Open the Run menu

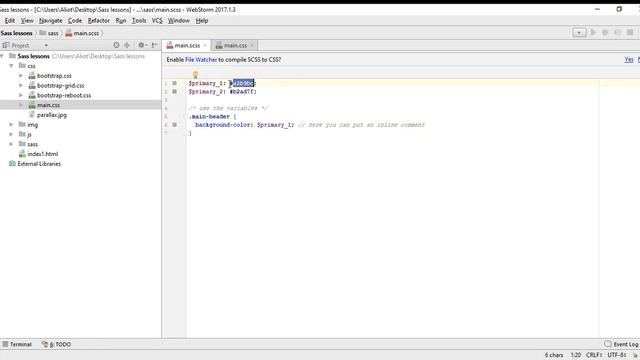pos(121,20)
